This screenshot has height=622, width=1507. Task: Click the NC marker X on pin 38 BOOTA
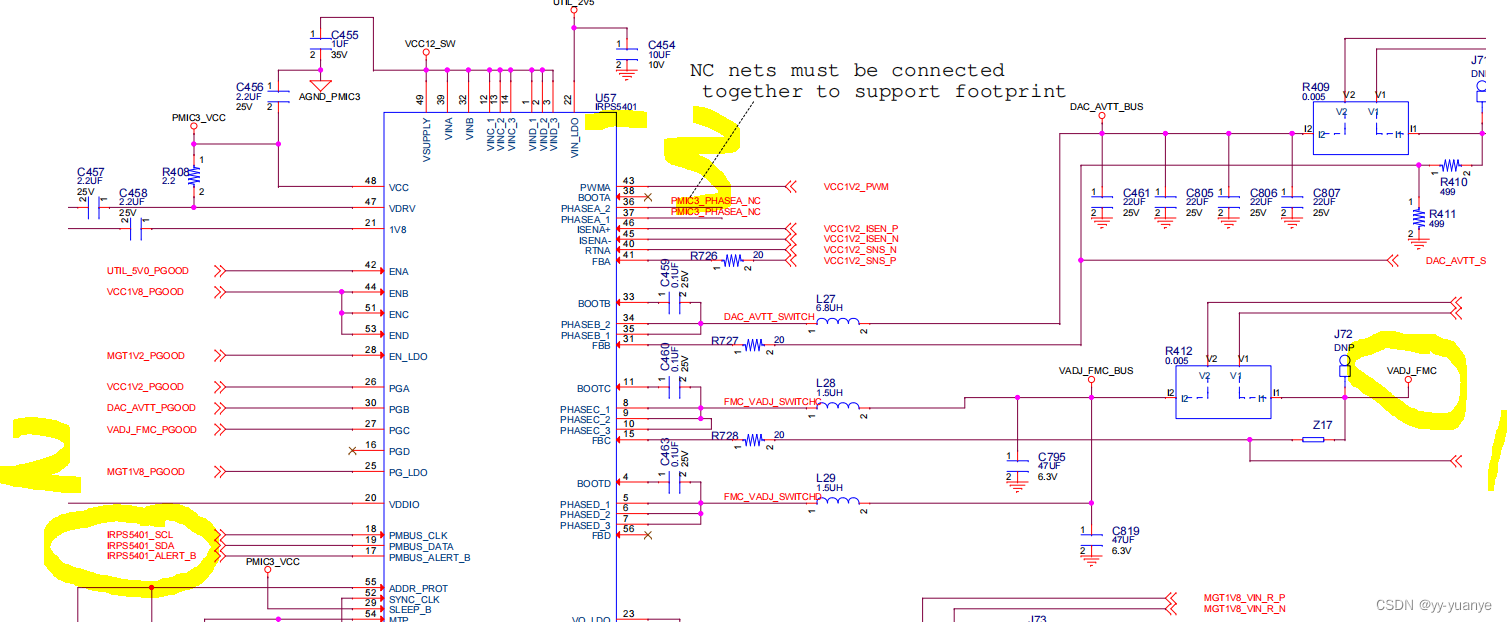(648, 196)
